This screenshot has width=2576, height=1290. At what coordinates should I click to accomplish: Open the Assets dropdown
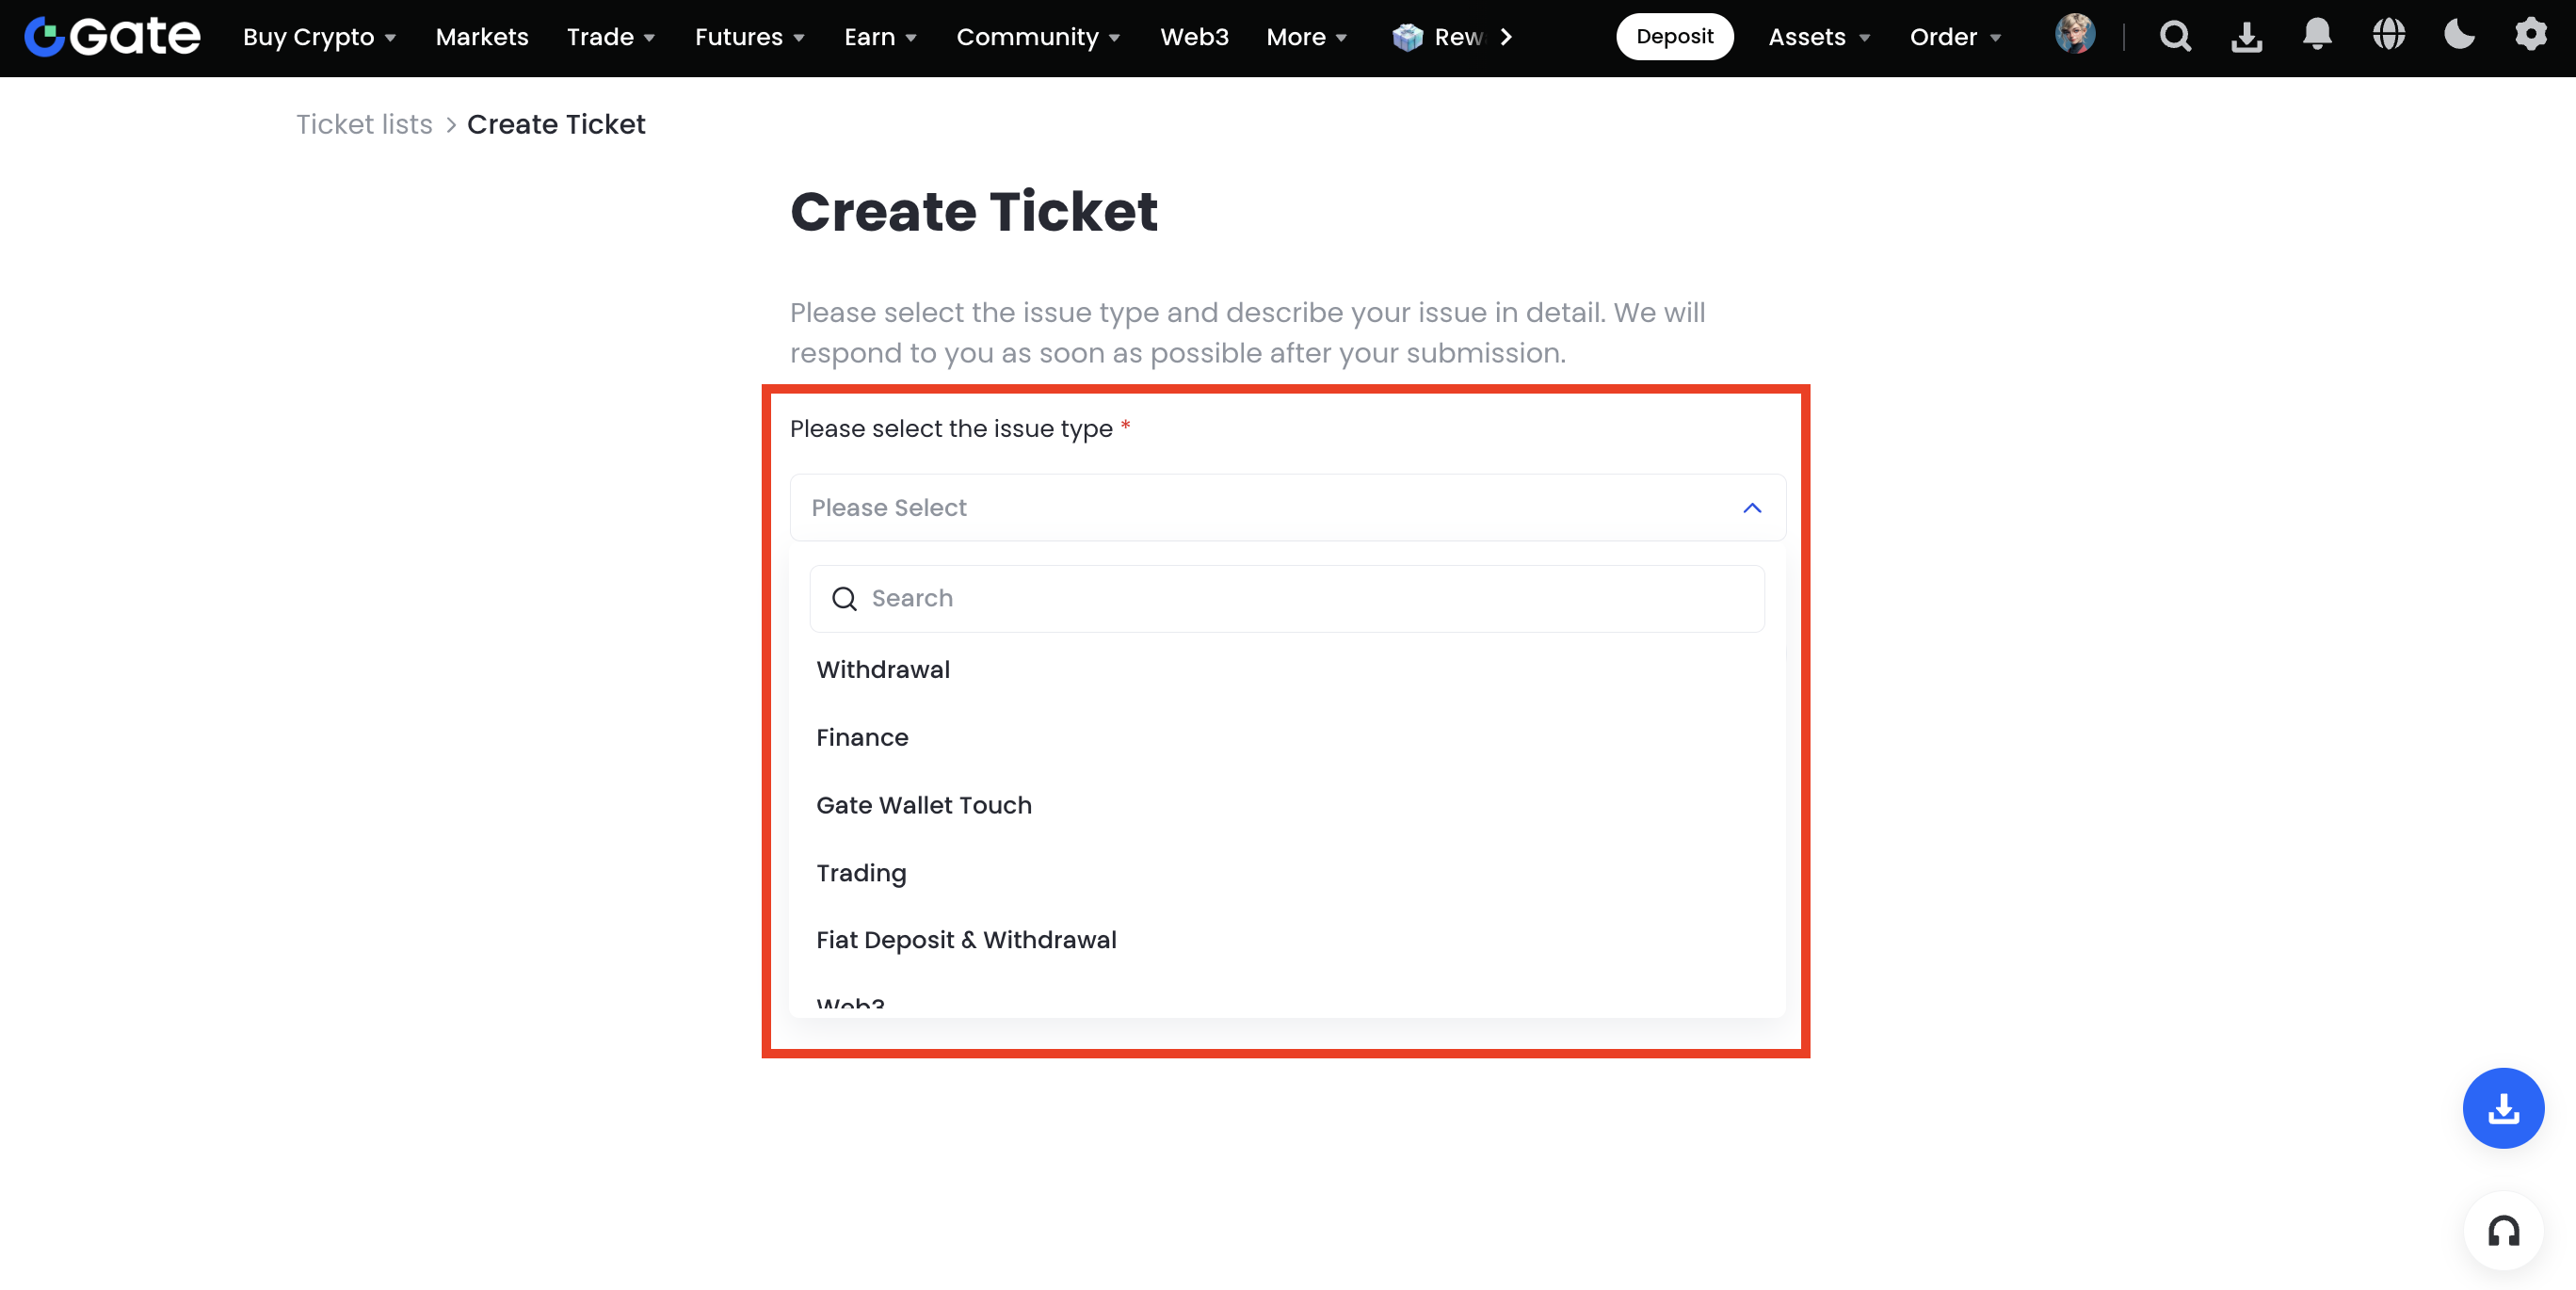tap(1818, 37)
